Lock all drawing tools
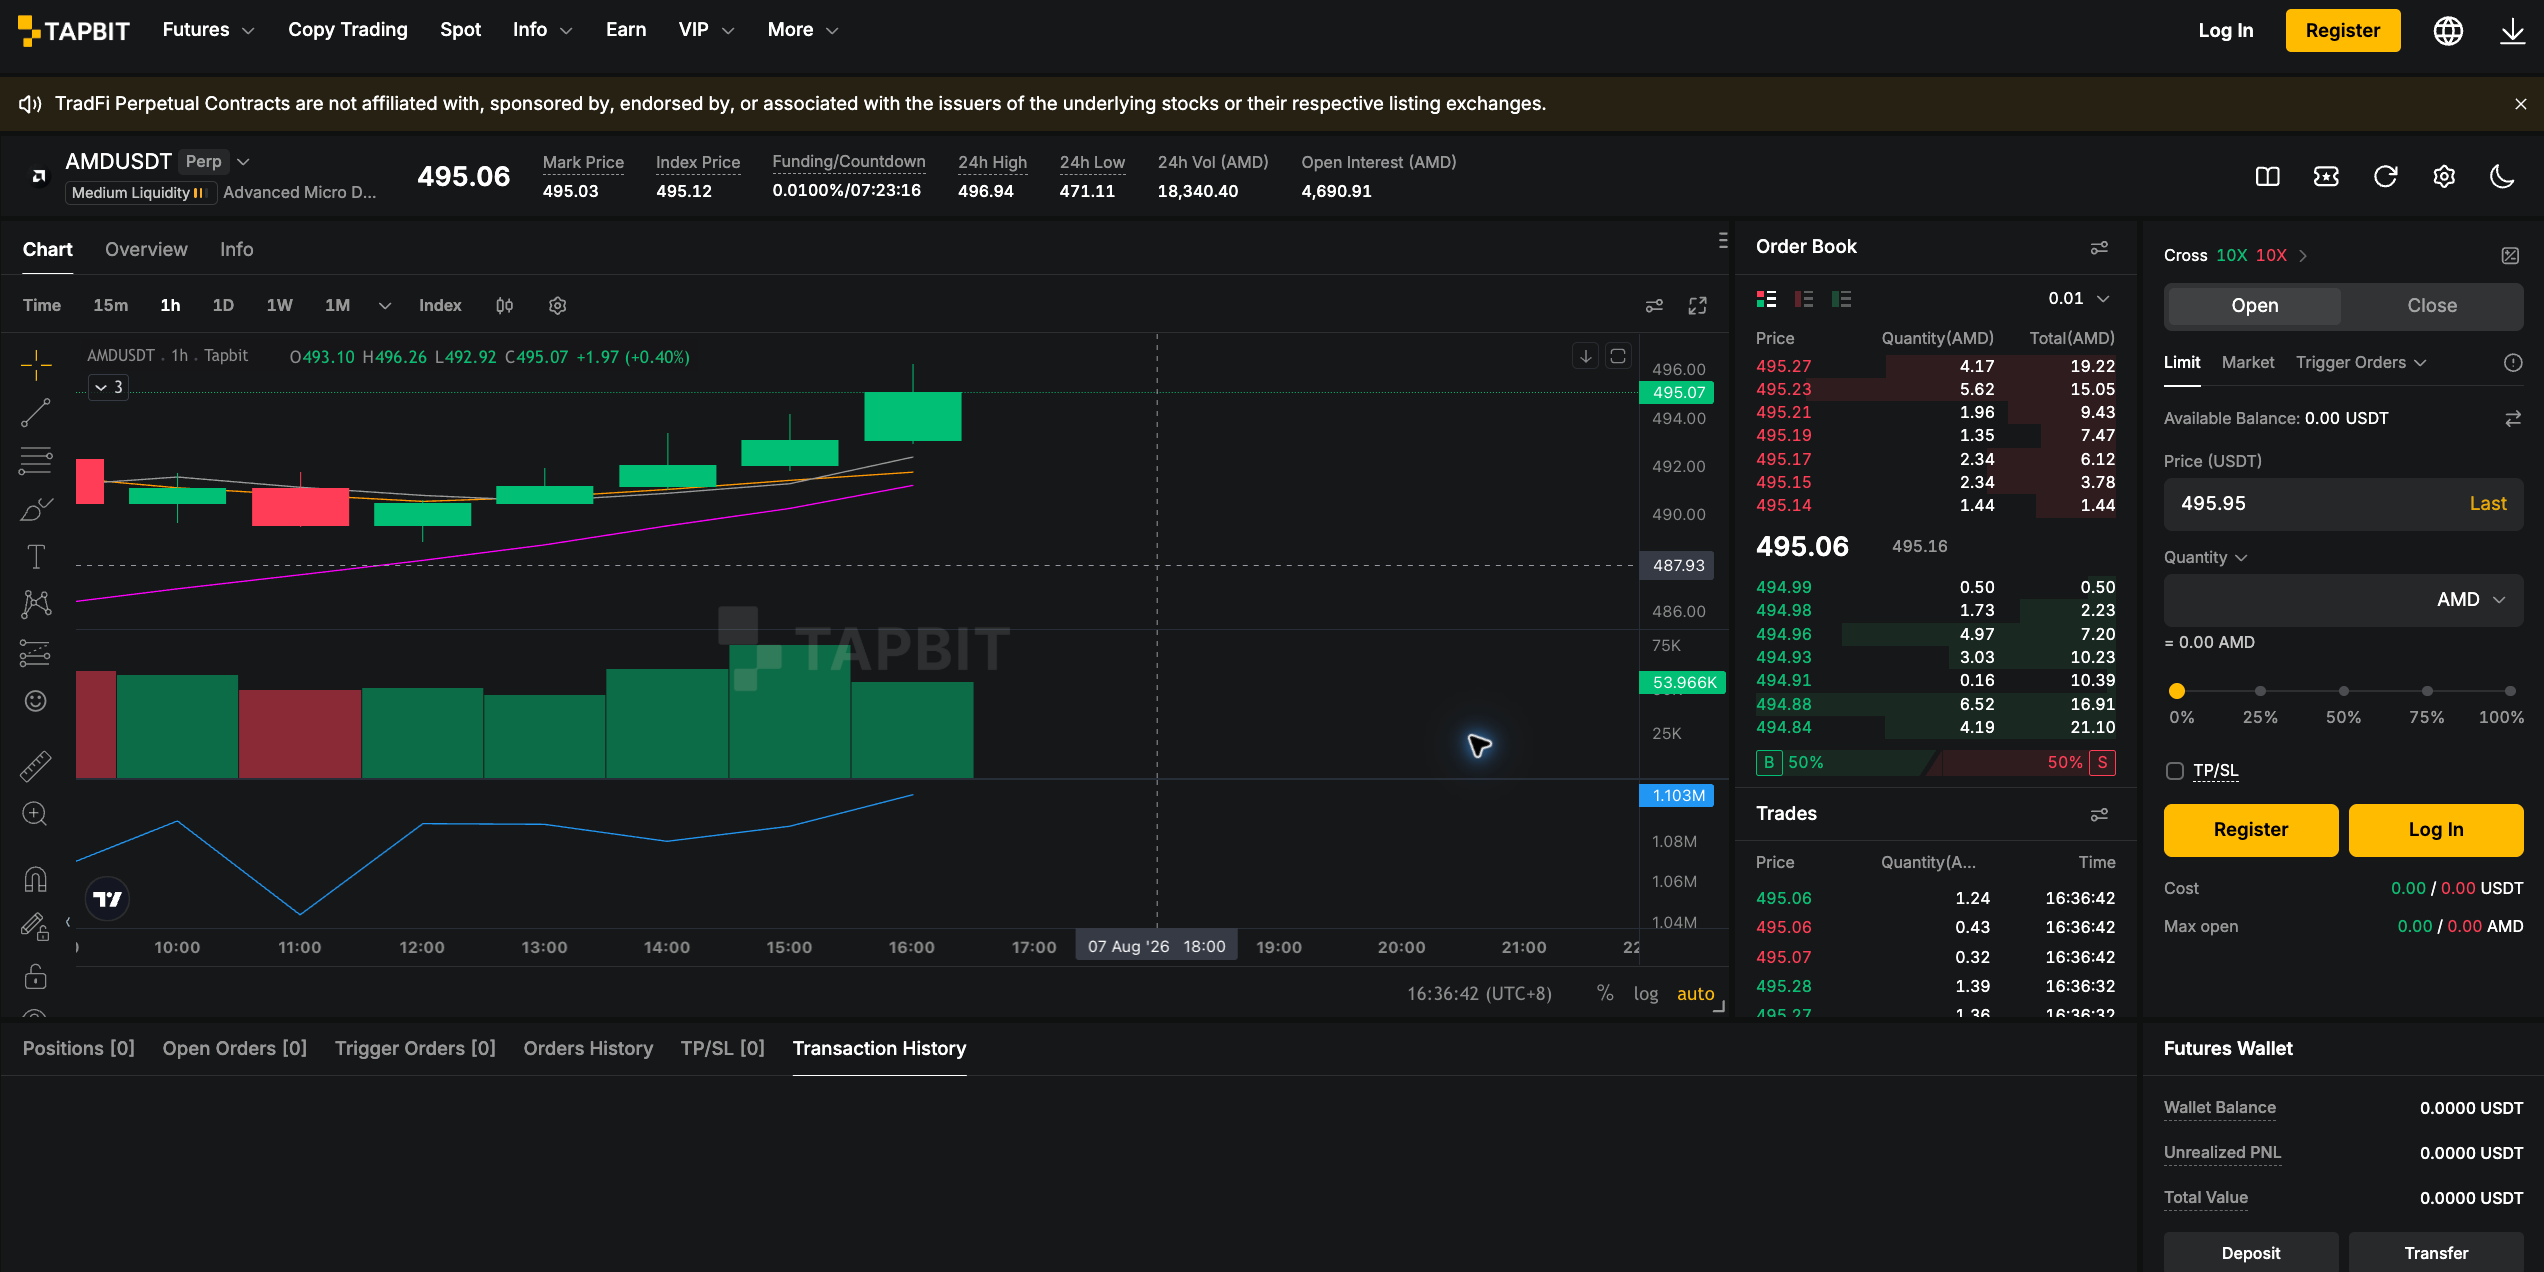 (x=36, y=975)
